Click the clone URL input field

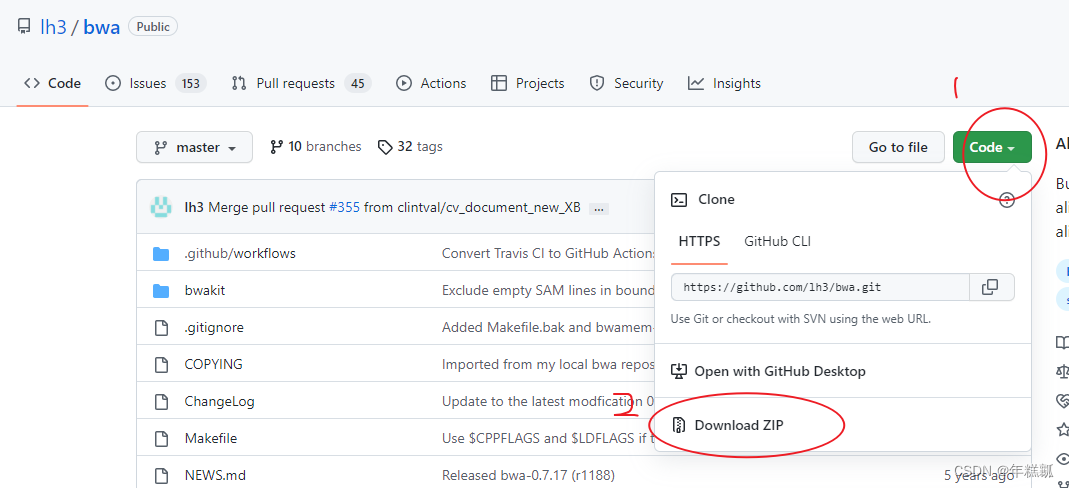pos(820,287)
